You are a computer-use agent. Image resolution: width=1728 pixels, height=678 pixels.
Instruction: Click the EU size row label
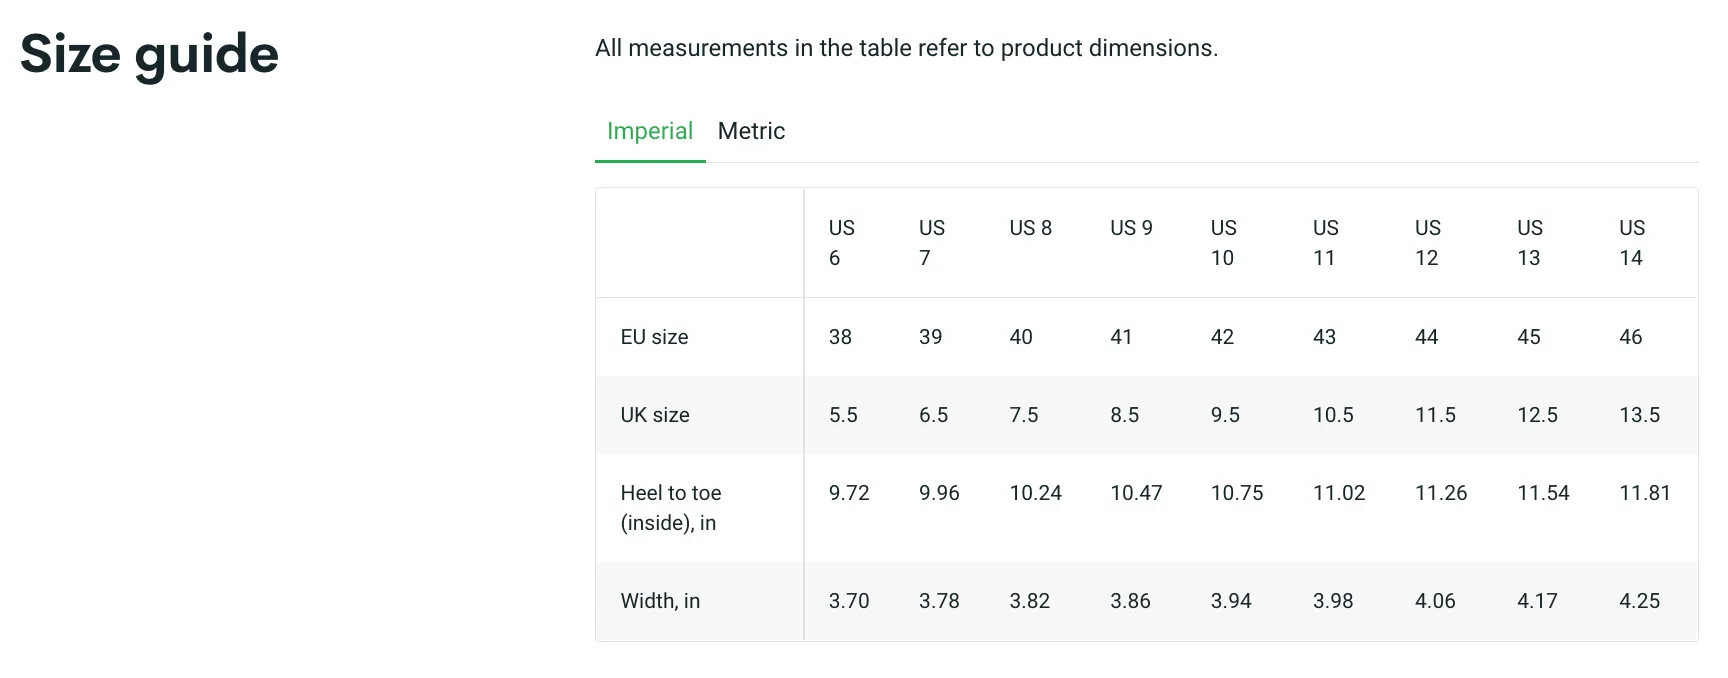tap(654, 337)
